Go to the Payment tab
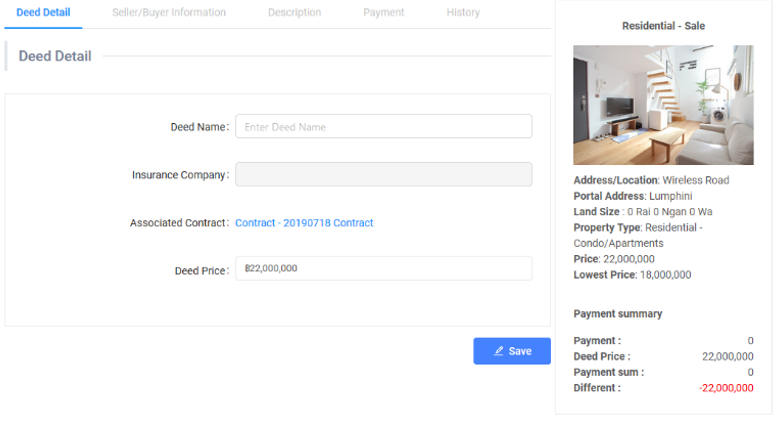The width and height of the screenshot is (780, 423). coord(384,13)
